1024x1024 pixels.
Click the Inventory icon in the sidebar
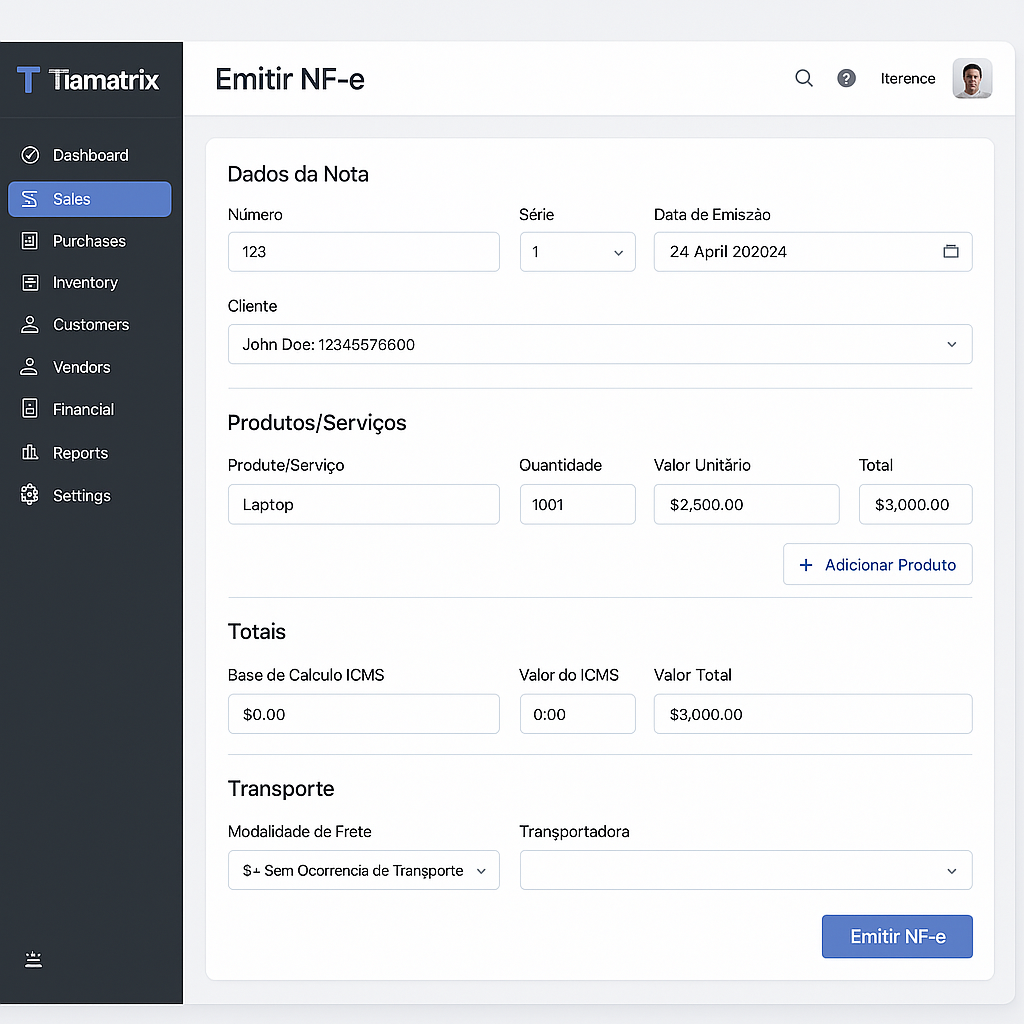[30, 283]
